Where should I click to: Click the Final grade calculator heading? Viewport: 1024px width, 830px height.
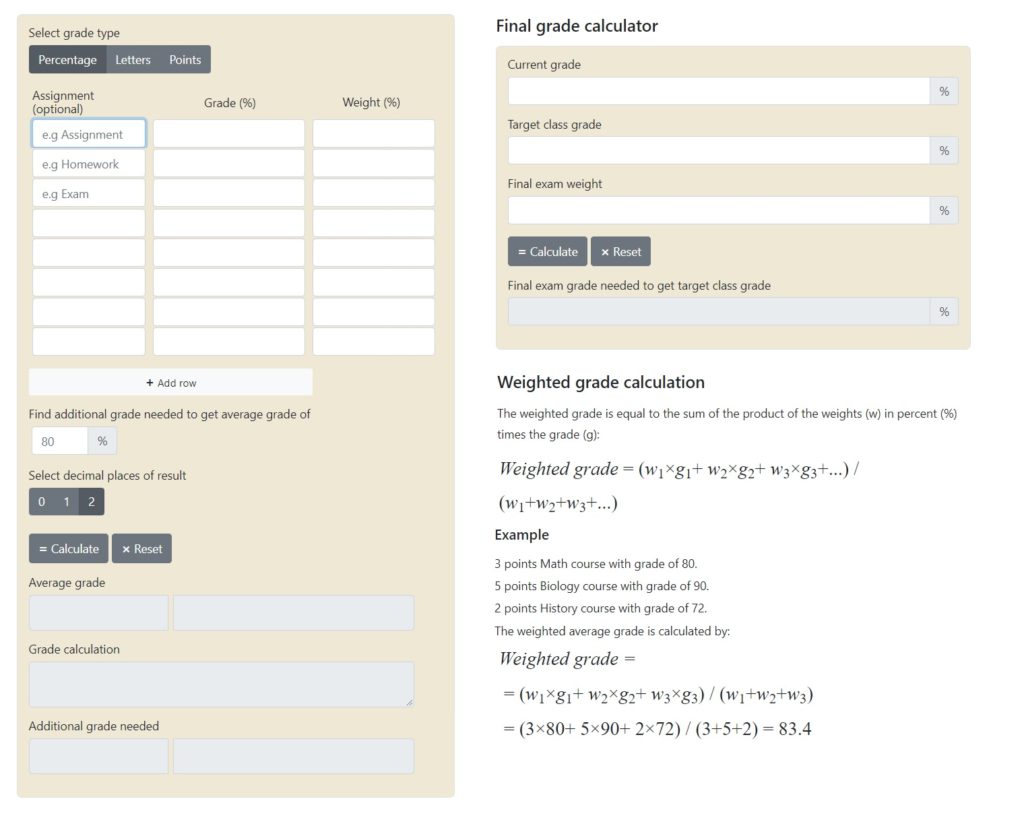click(x=576, y=26)
